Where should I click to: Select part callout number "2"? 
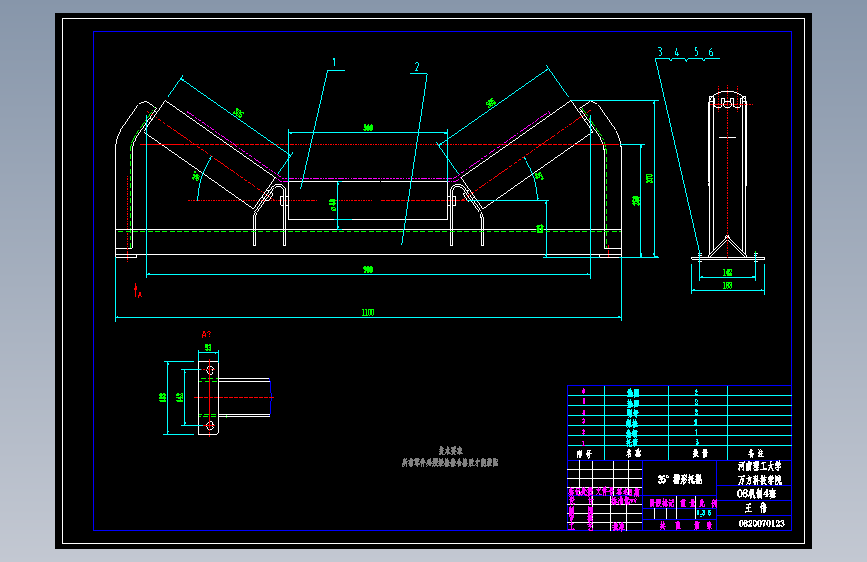[x=417, y=67]
